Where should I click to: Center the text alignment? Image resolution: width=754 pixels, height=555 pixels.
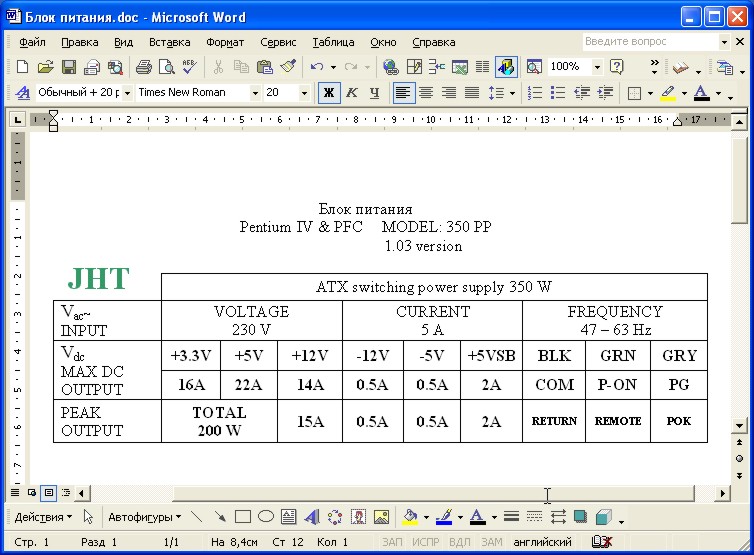[426, 92]
